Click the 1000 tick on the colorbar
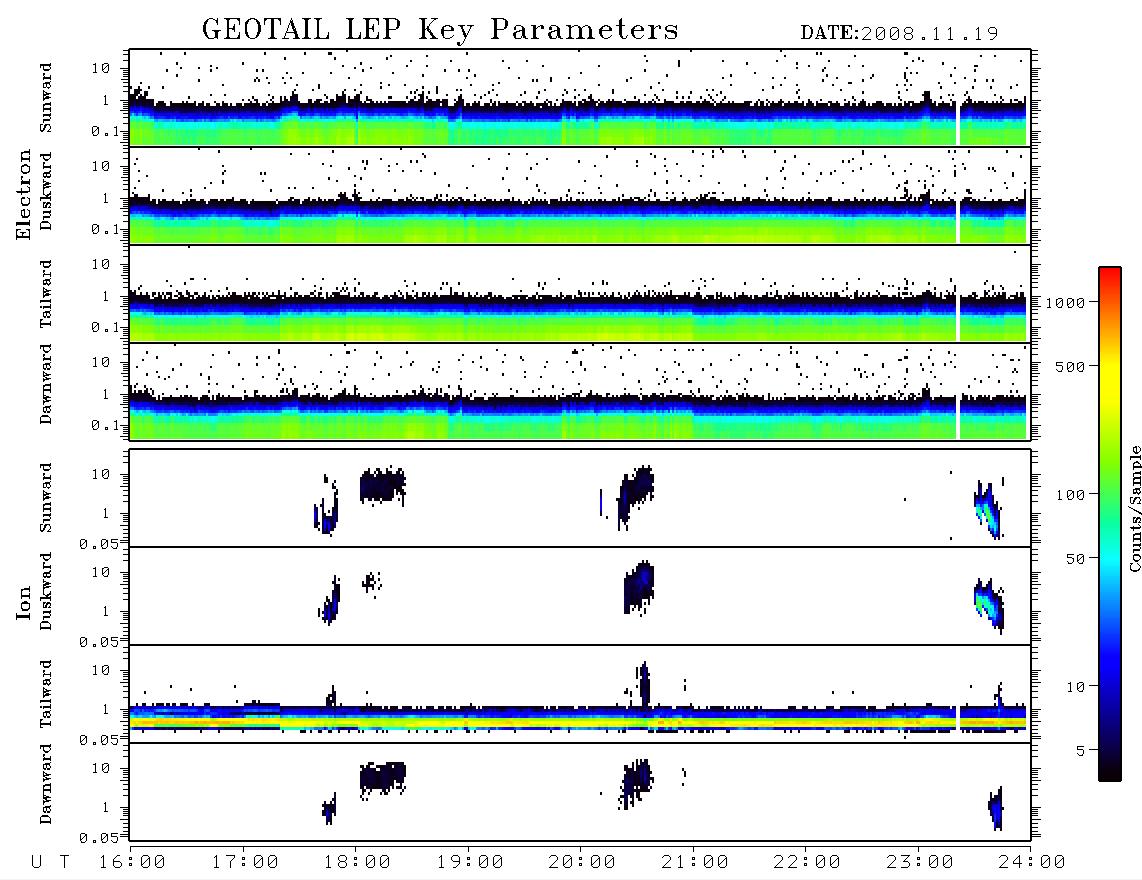Image resolution: width=1142 pixels, height=880 pixels. (x=1065, y=303)
